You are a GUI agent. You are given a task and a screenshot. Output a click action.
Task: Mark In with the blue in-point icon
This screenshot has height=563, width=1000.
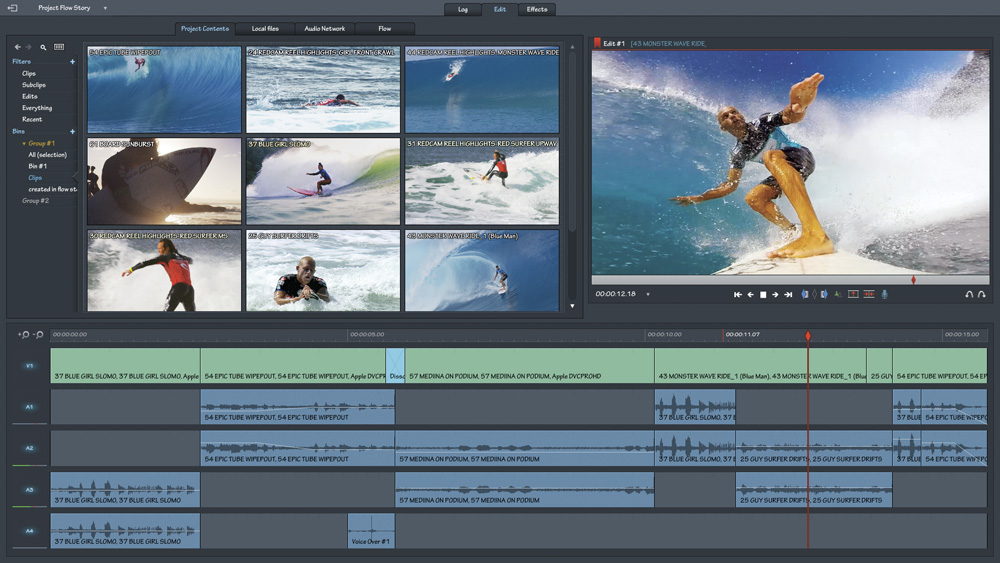(805, 294)
